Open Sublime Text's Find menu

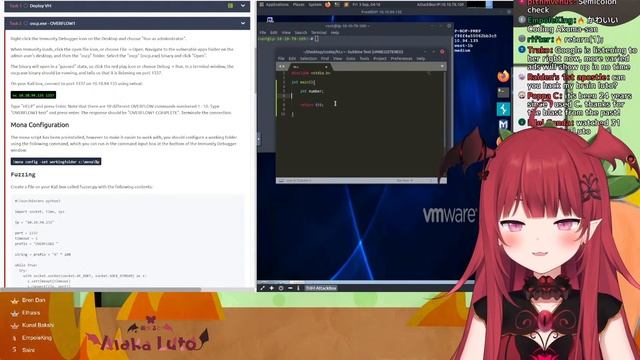click(x=325, y=59)
